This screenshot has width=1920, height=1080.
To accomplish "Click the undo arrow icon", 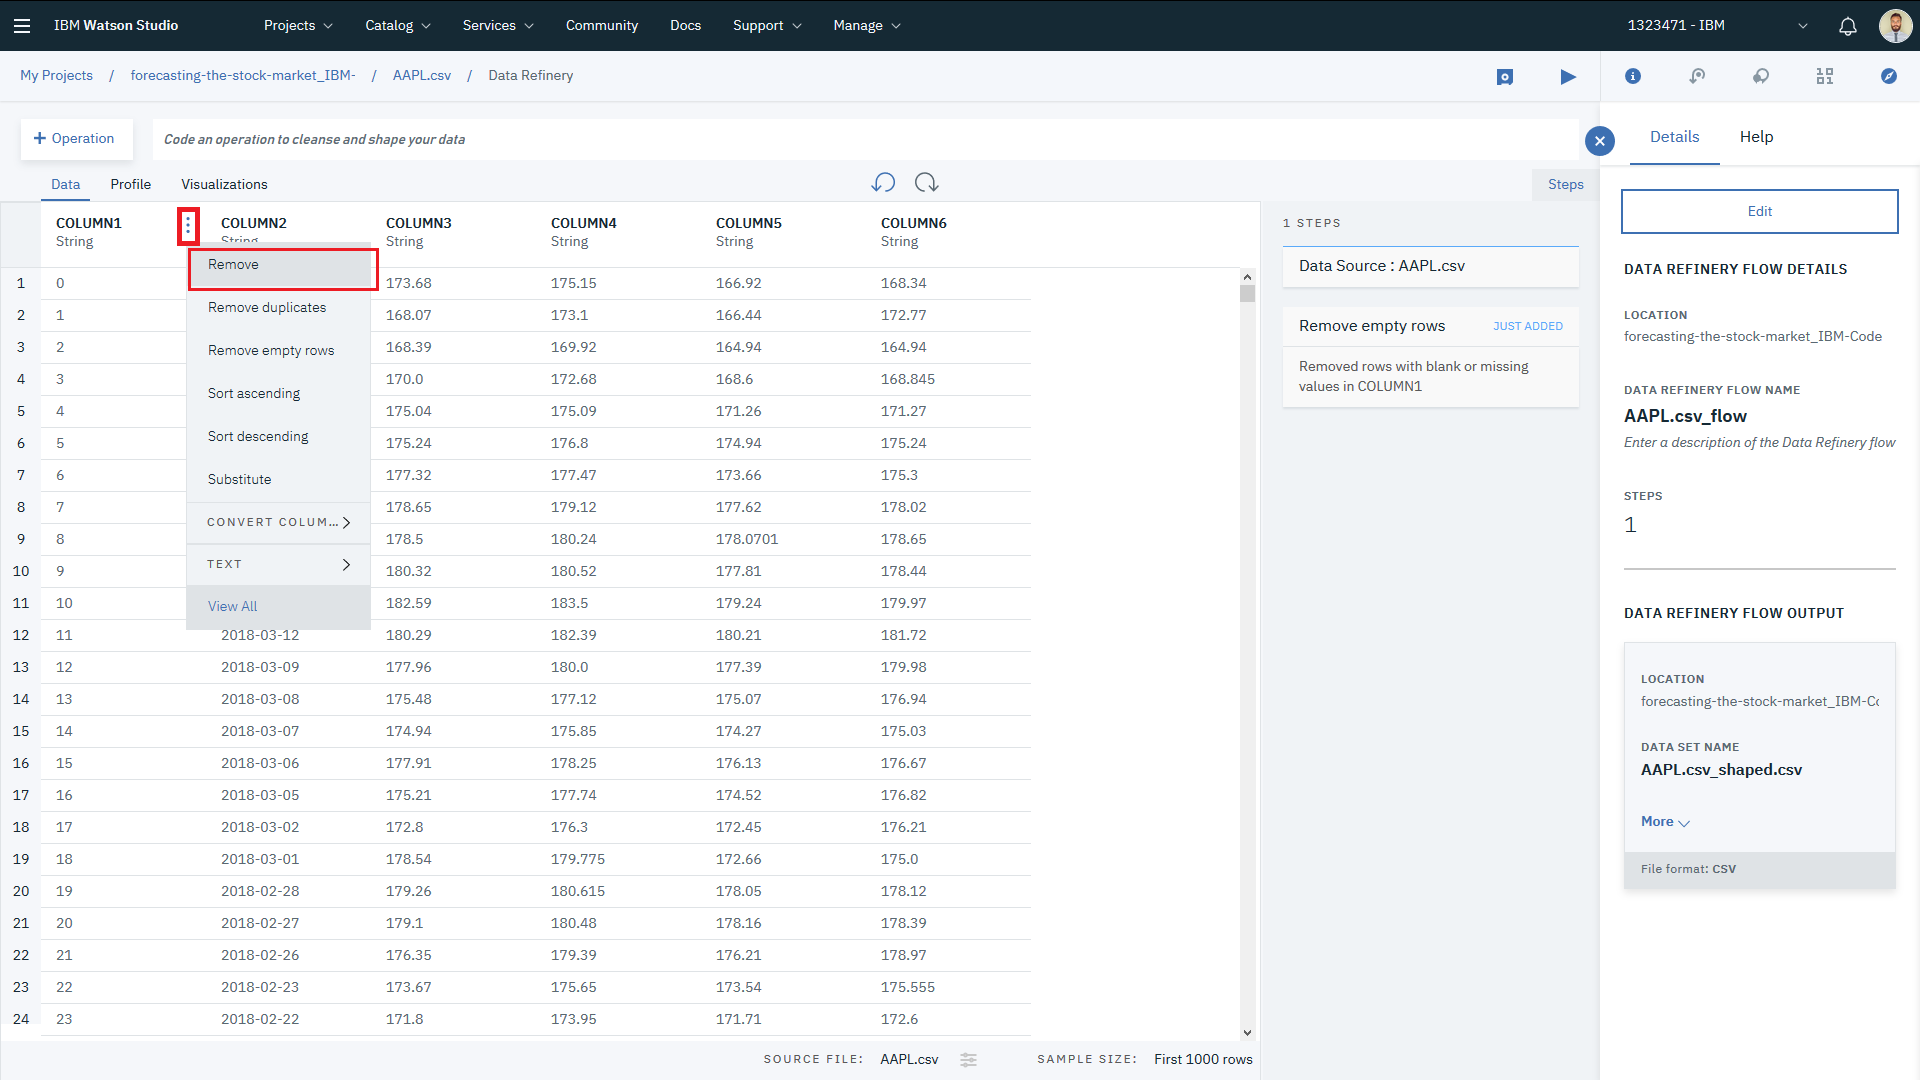I will [x=883, y=182].
